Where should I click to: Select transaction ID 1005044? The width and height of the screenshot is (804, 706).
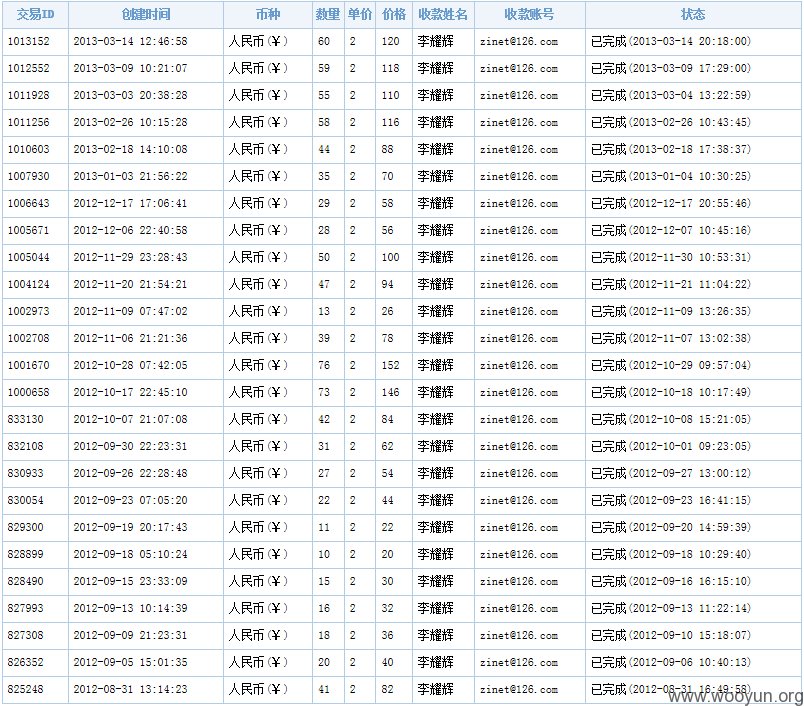(29, 257)
